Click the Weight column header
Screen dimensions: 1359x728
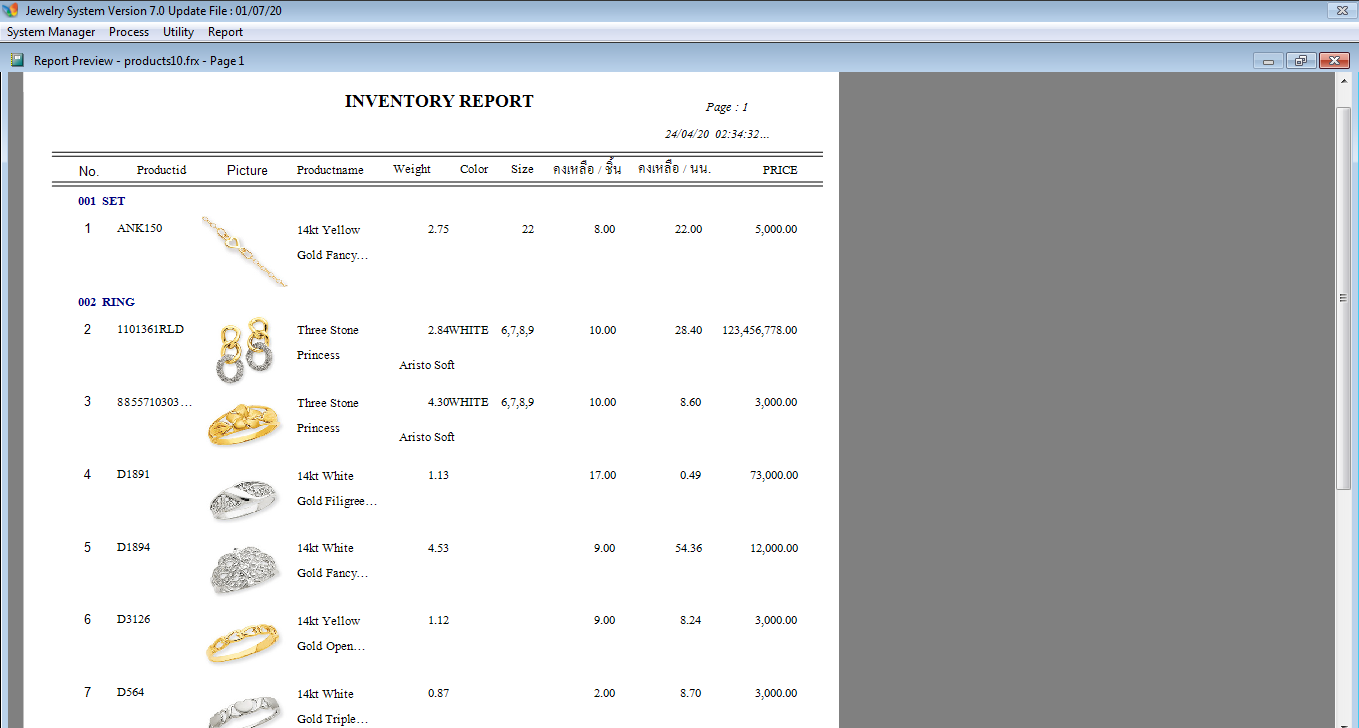(412, 169)
